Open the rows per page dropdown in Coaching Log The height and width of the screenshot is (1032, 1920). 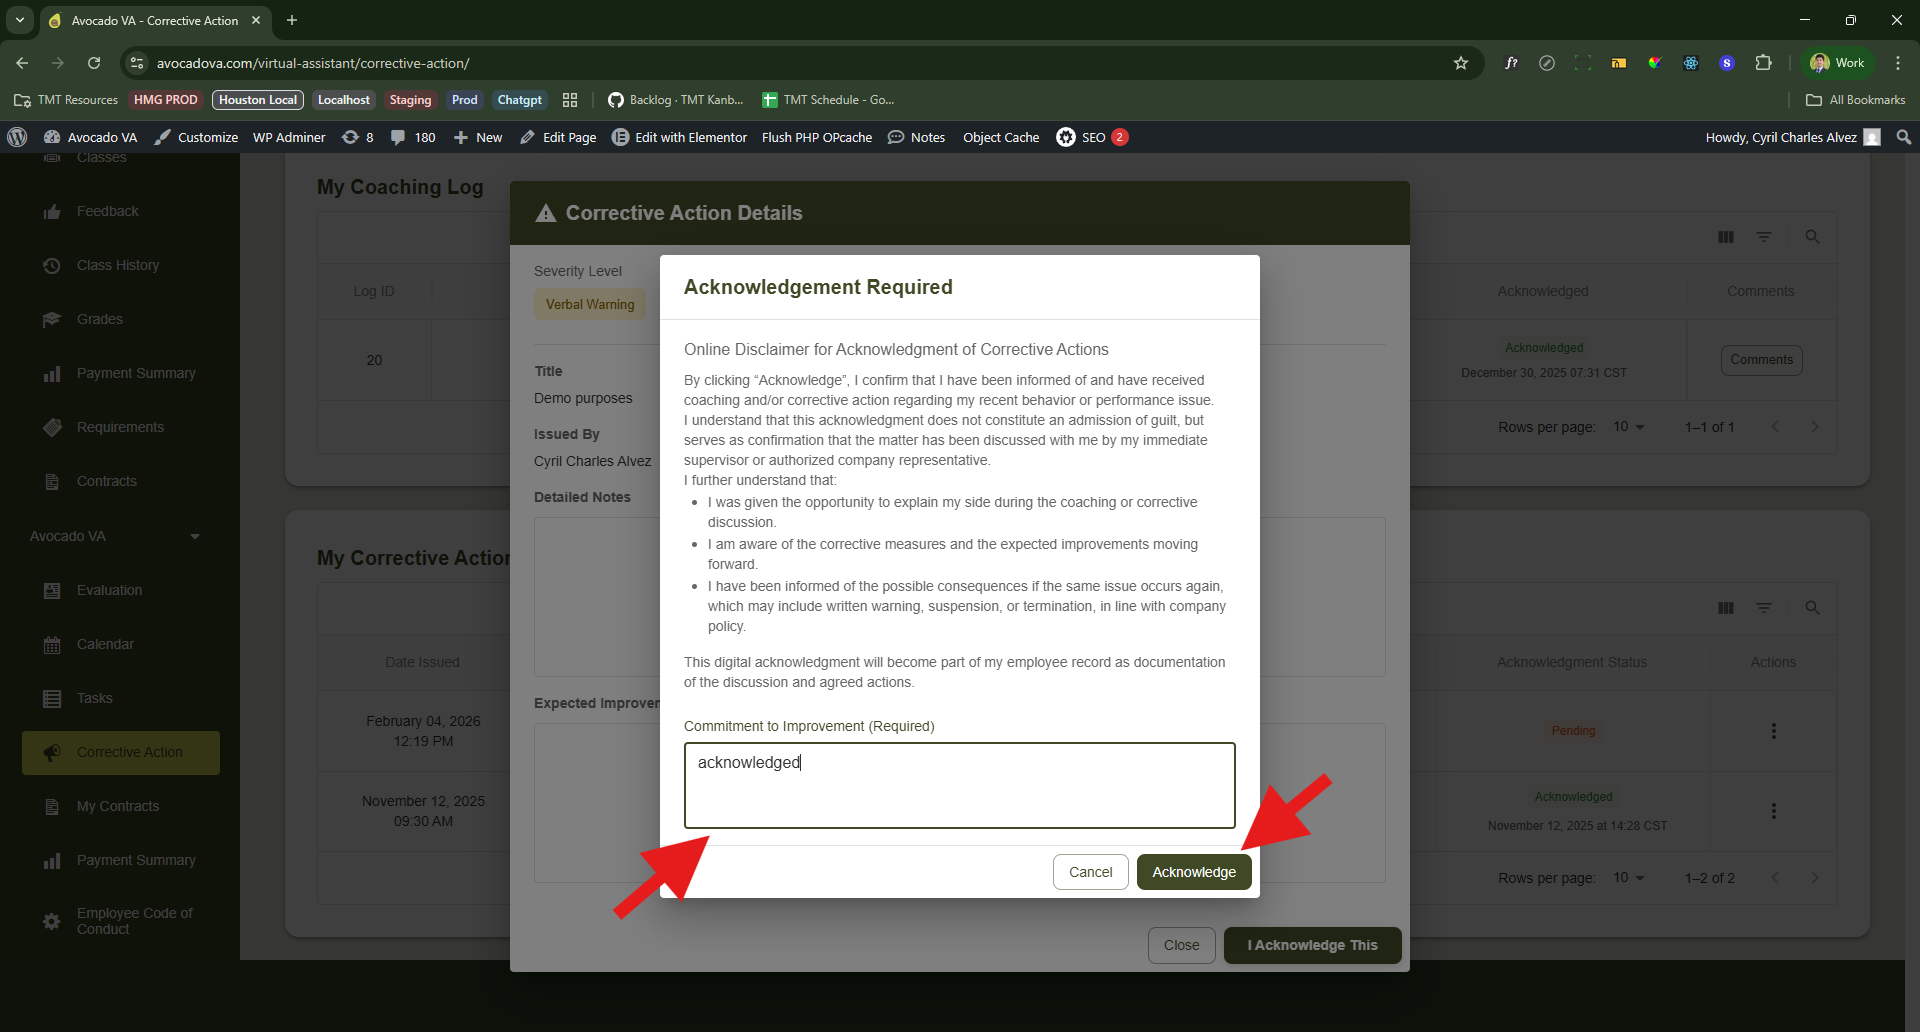pos(1628,427)
